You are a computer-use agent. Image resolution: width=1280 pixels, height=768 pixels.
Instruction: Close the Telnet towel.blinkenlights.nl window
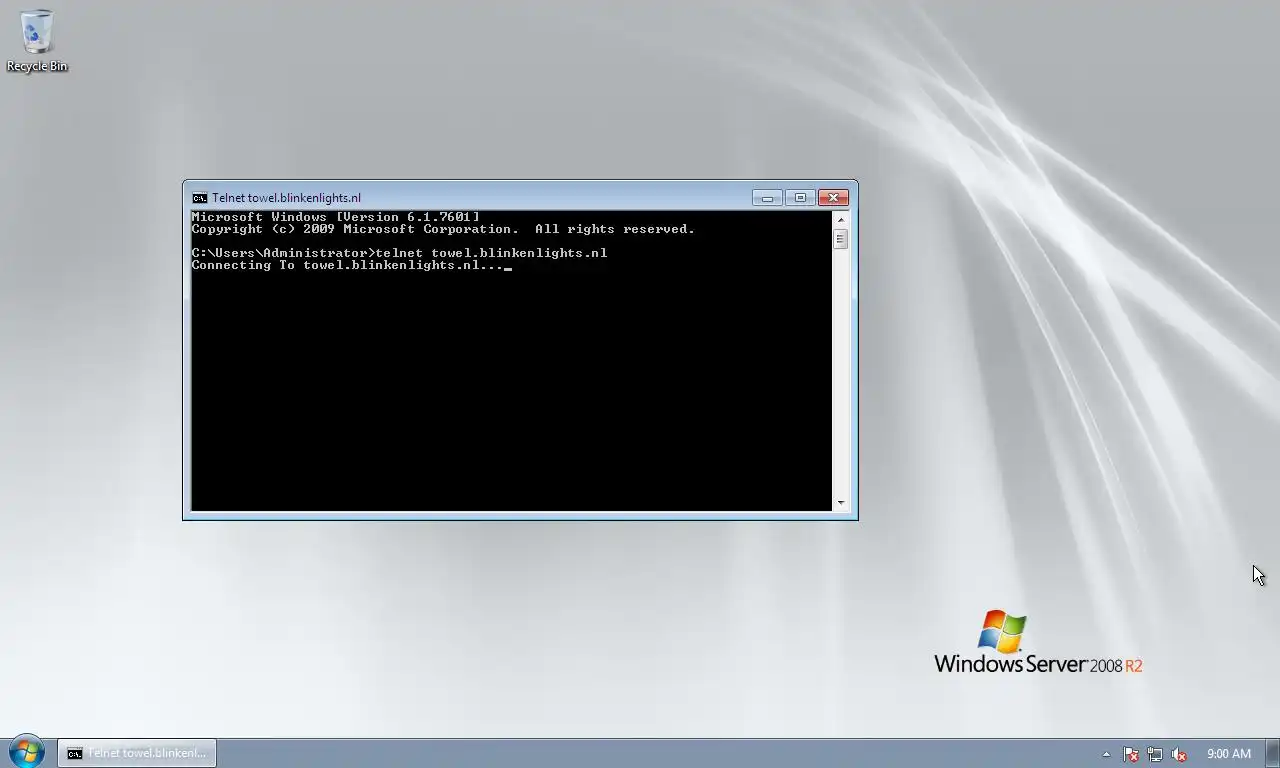tap(833, 198)
